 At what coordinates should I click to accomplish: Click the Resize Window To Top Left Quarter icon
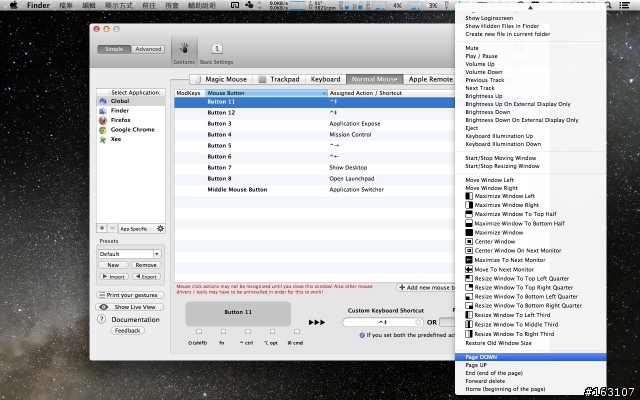pyautogui.click(x=469, y=278)
